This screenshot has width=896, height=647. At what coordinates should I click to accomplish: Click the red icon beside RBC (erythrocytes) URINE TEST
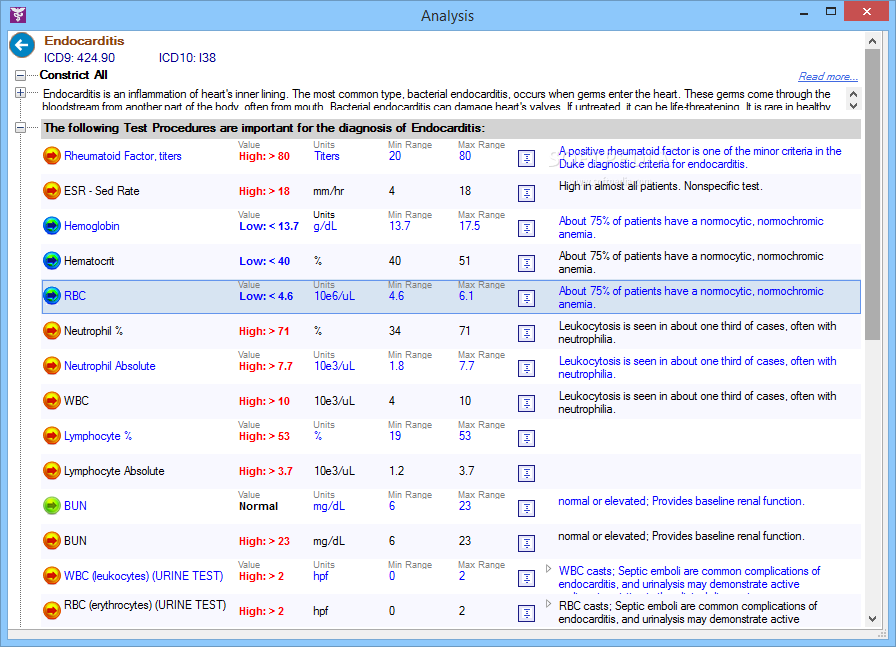click(x=52, y=610)
